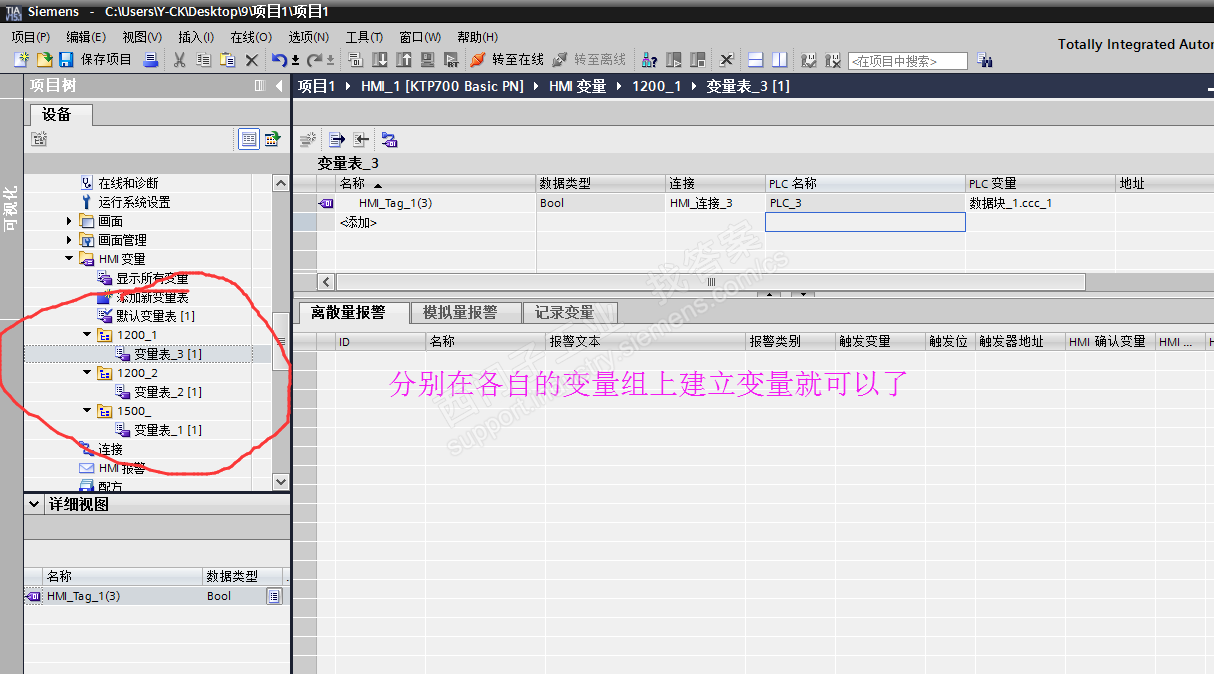Image resolution: width=1214 pixels, height=674 pixels.
Task: Click the Print icon in toolbar
Action: coord(150,60)
